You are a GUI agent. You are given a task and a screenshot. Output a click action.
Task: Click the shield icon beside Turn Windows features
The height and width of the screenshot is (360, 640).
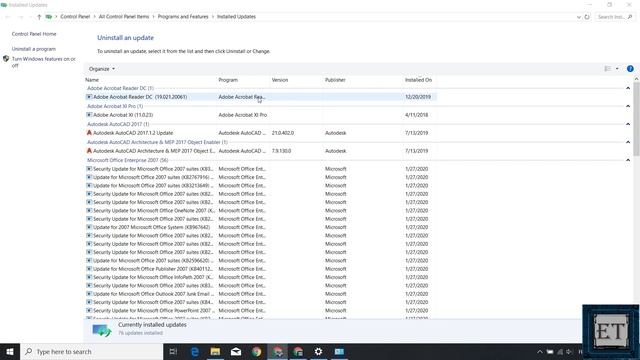click(6, 59)
